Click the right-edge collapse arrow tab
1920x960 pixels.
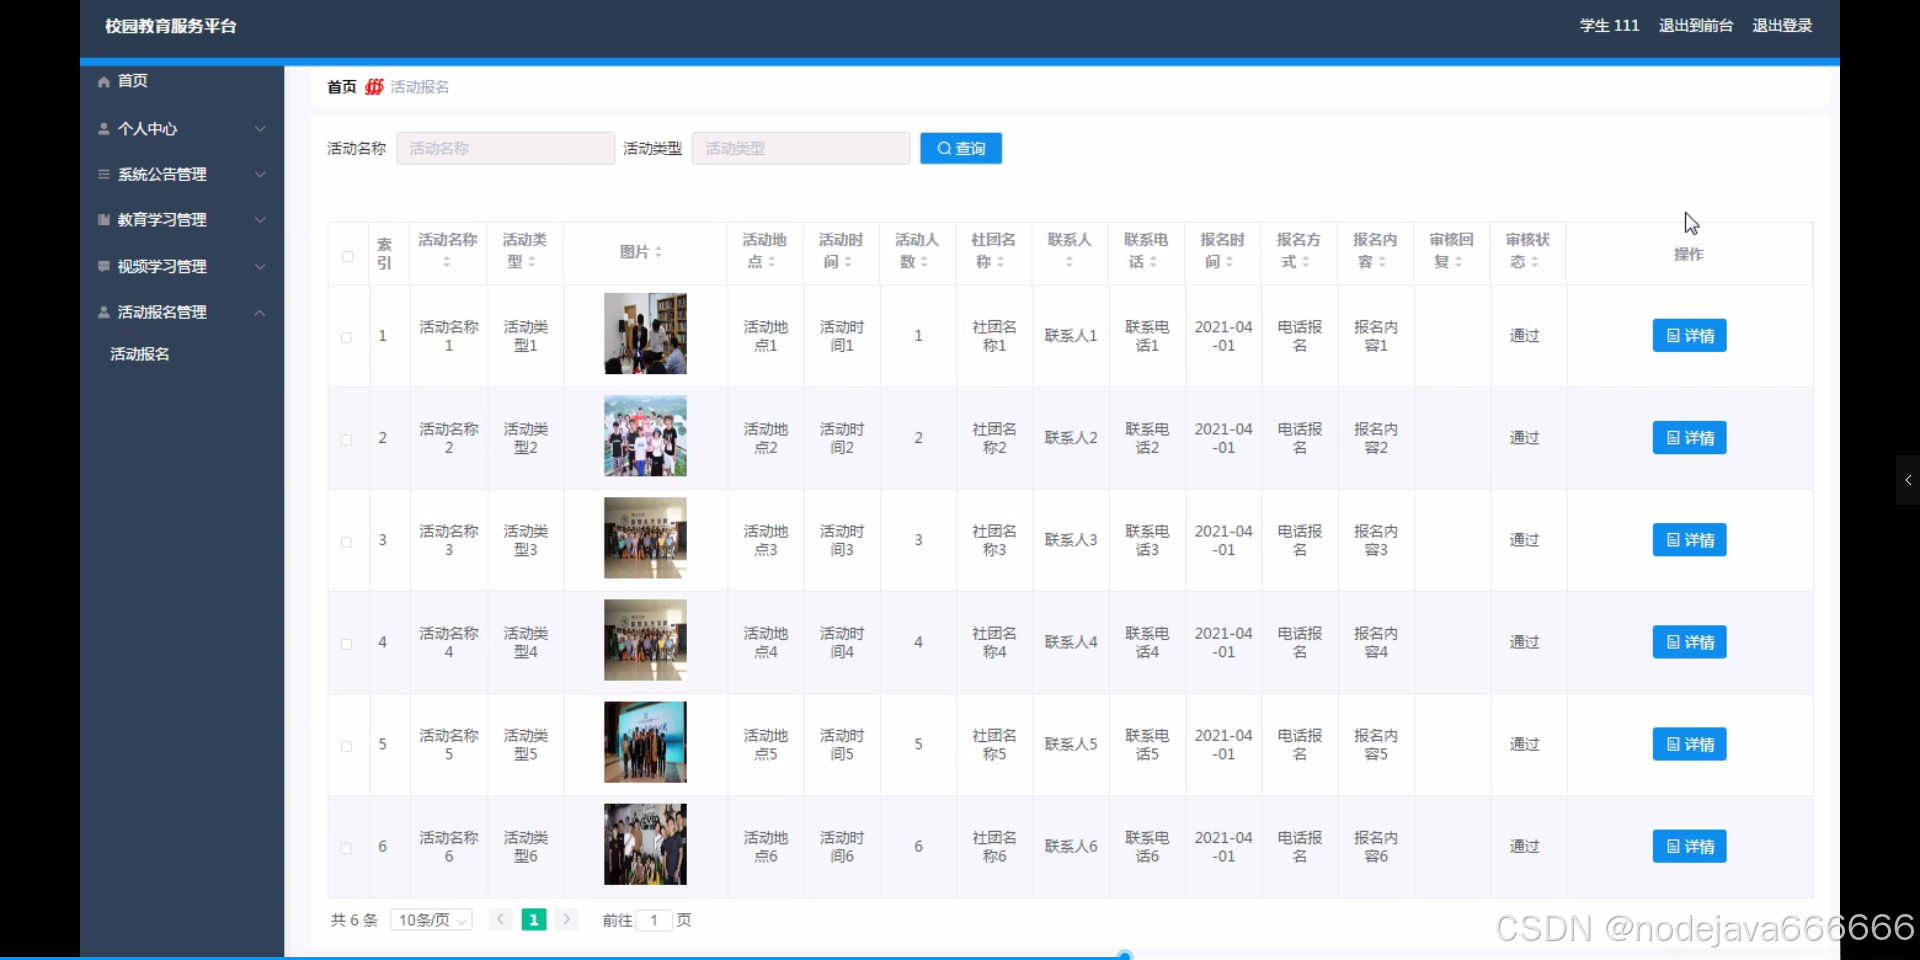(x=1908, y=480)
